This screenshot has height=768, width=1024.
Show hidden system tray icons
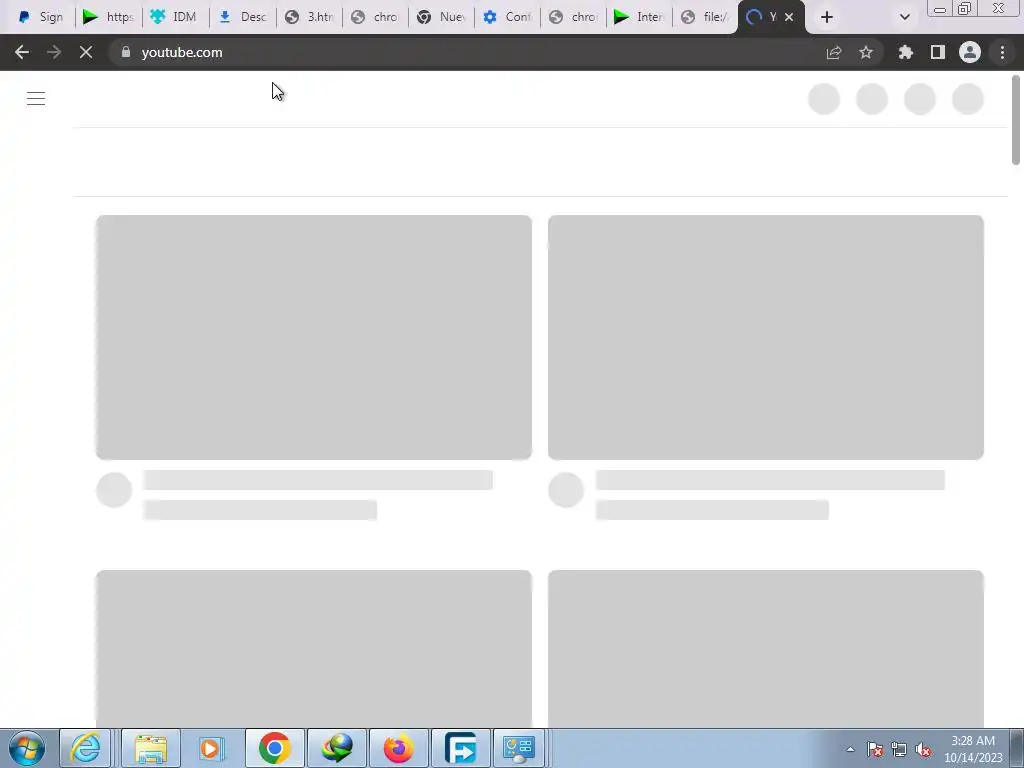(850, 749)
